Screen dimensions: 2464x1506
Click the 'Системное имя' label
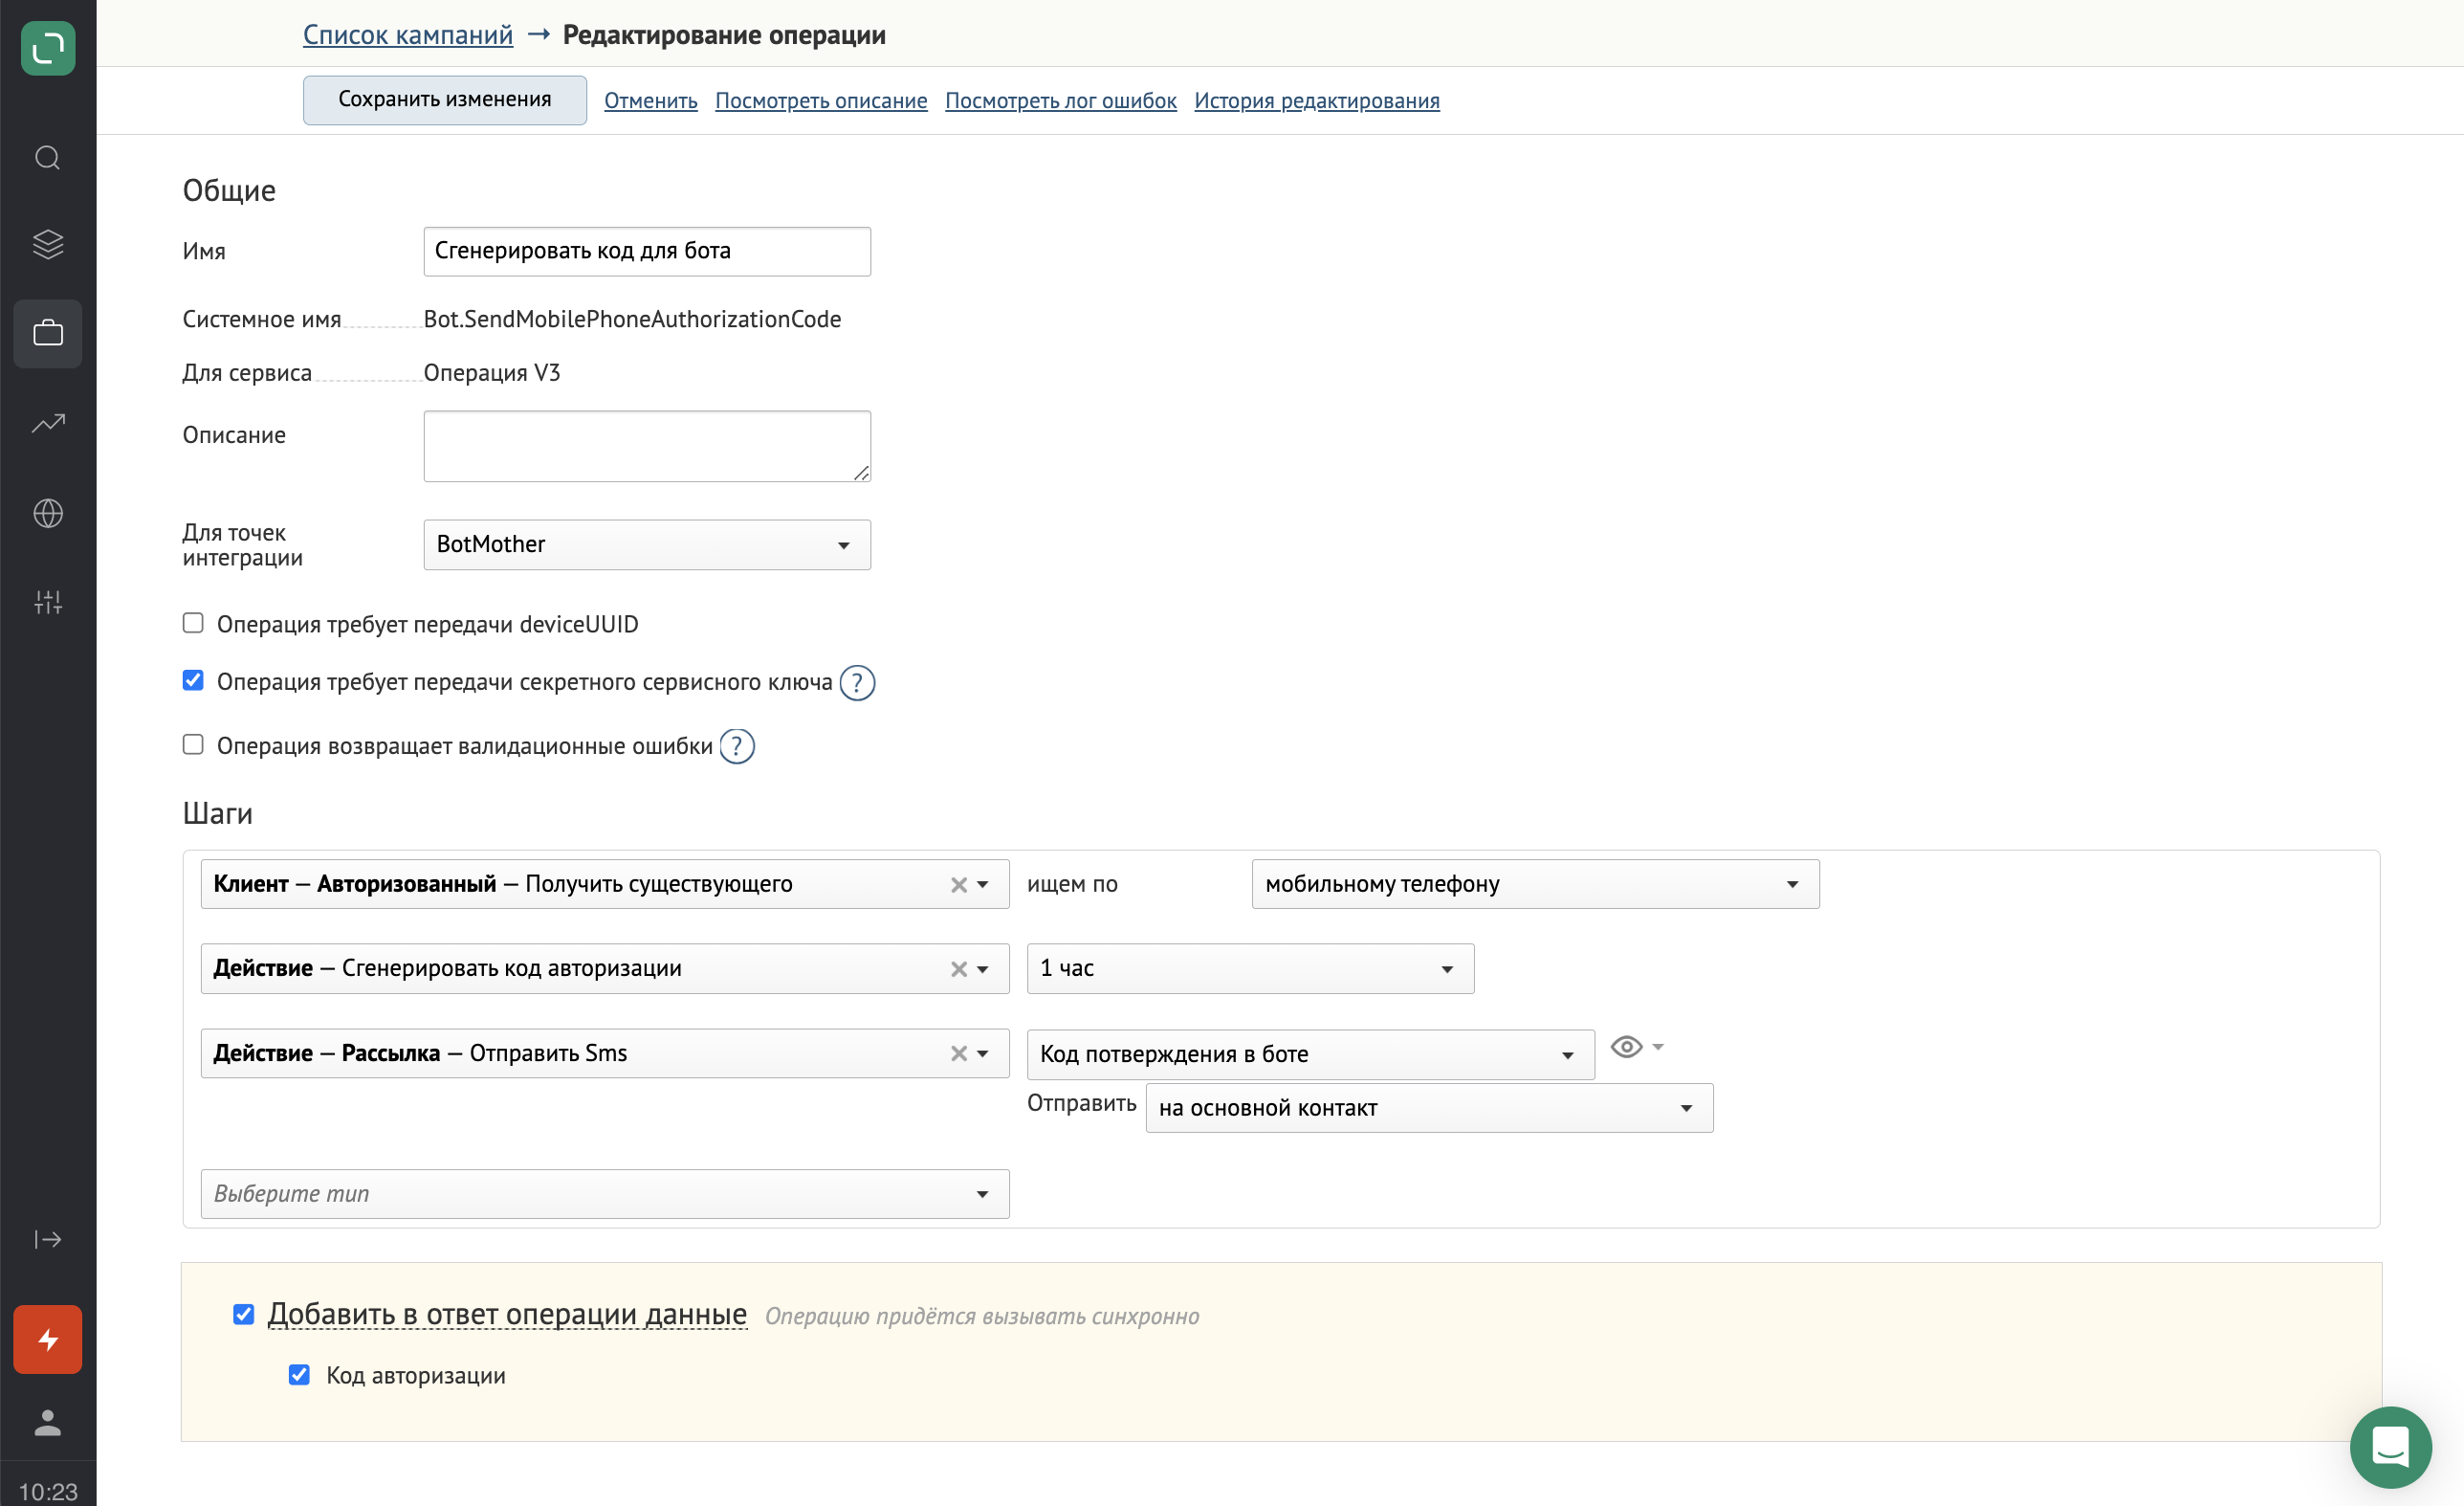point(262,320)
